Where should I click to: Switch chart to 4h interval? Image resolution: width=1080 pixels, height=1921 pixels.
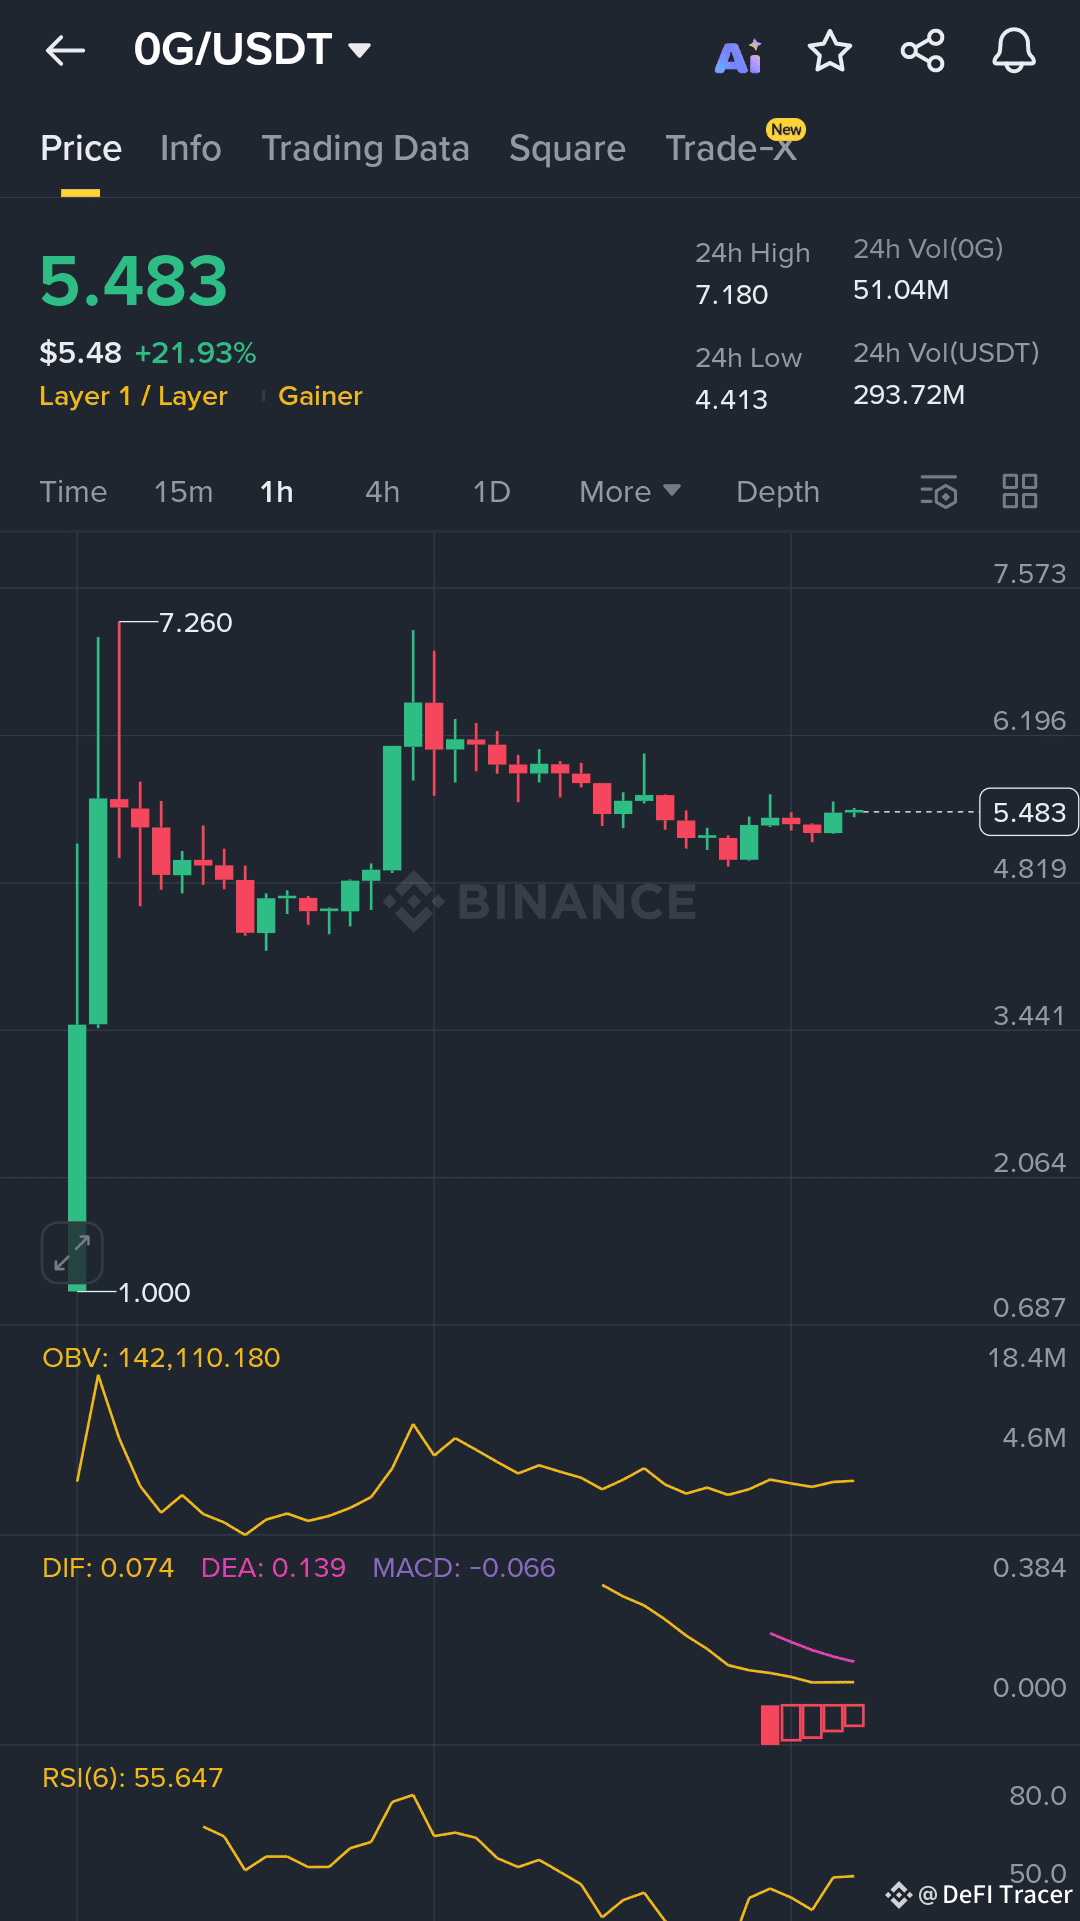(x=382, y=492)
